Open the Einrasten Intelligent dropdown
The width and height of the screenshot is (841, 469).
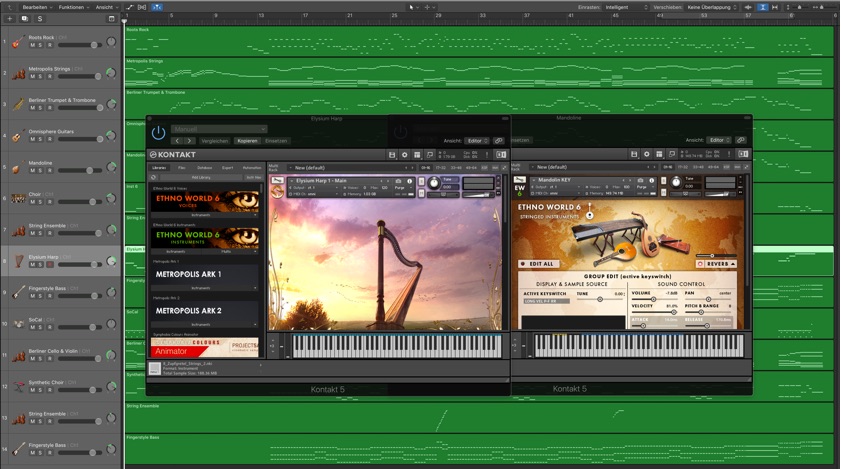pyautogui.click(x=626, y=8)
